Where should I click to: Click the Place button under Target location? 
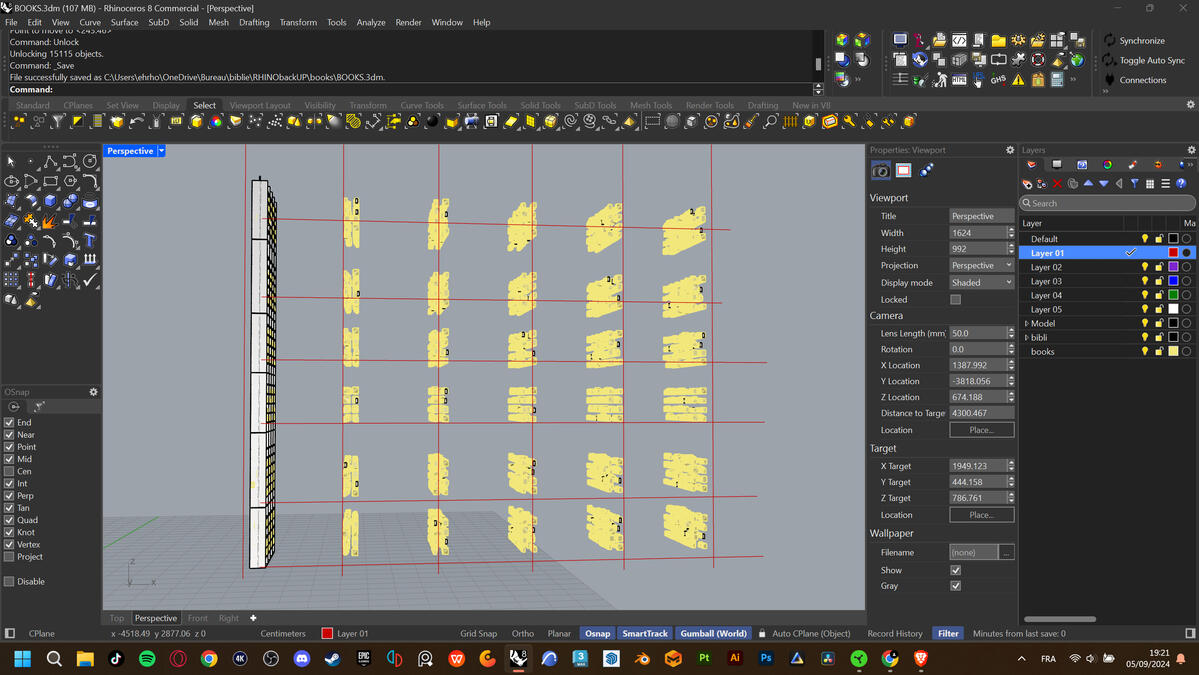click(x=981, y=515)
